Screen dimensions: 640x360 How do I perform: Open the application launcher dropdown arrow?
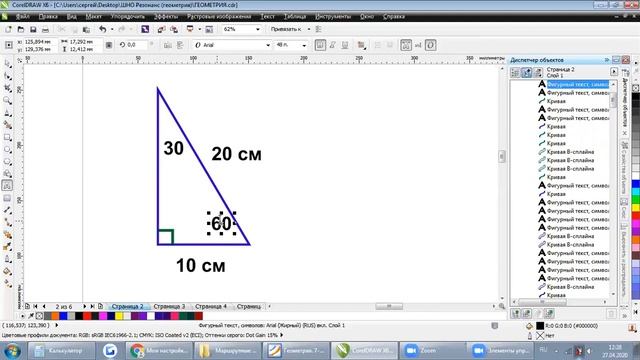[x=199, y=29]
